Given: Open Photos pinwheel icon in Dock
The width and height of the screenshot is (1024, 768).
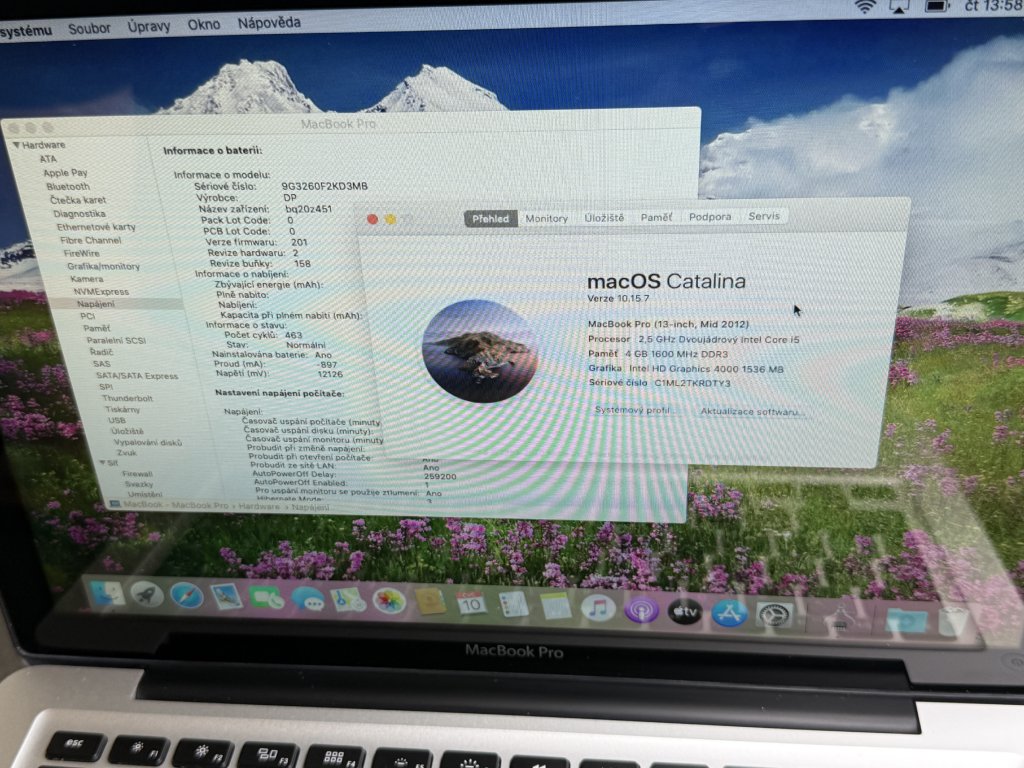Looking at the screenshot, I should click(389, 601).
